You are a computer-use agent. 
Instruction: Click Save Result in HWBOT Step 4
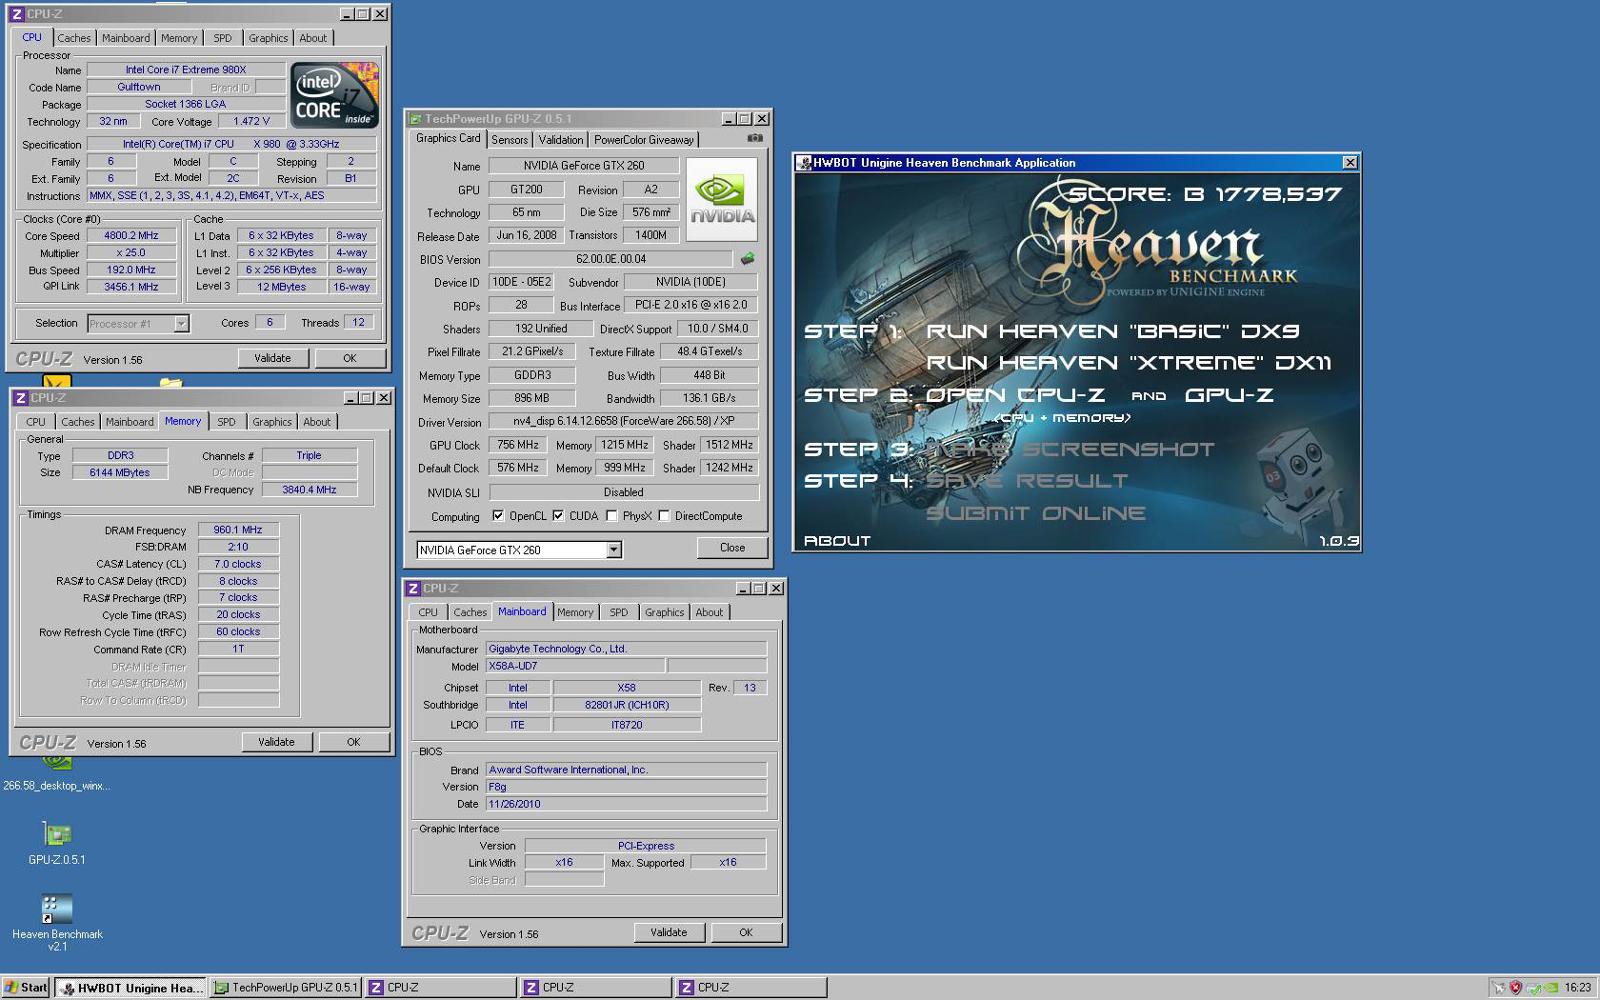point(1027,481)
